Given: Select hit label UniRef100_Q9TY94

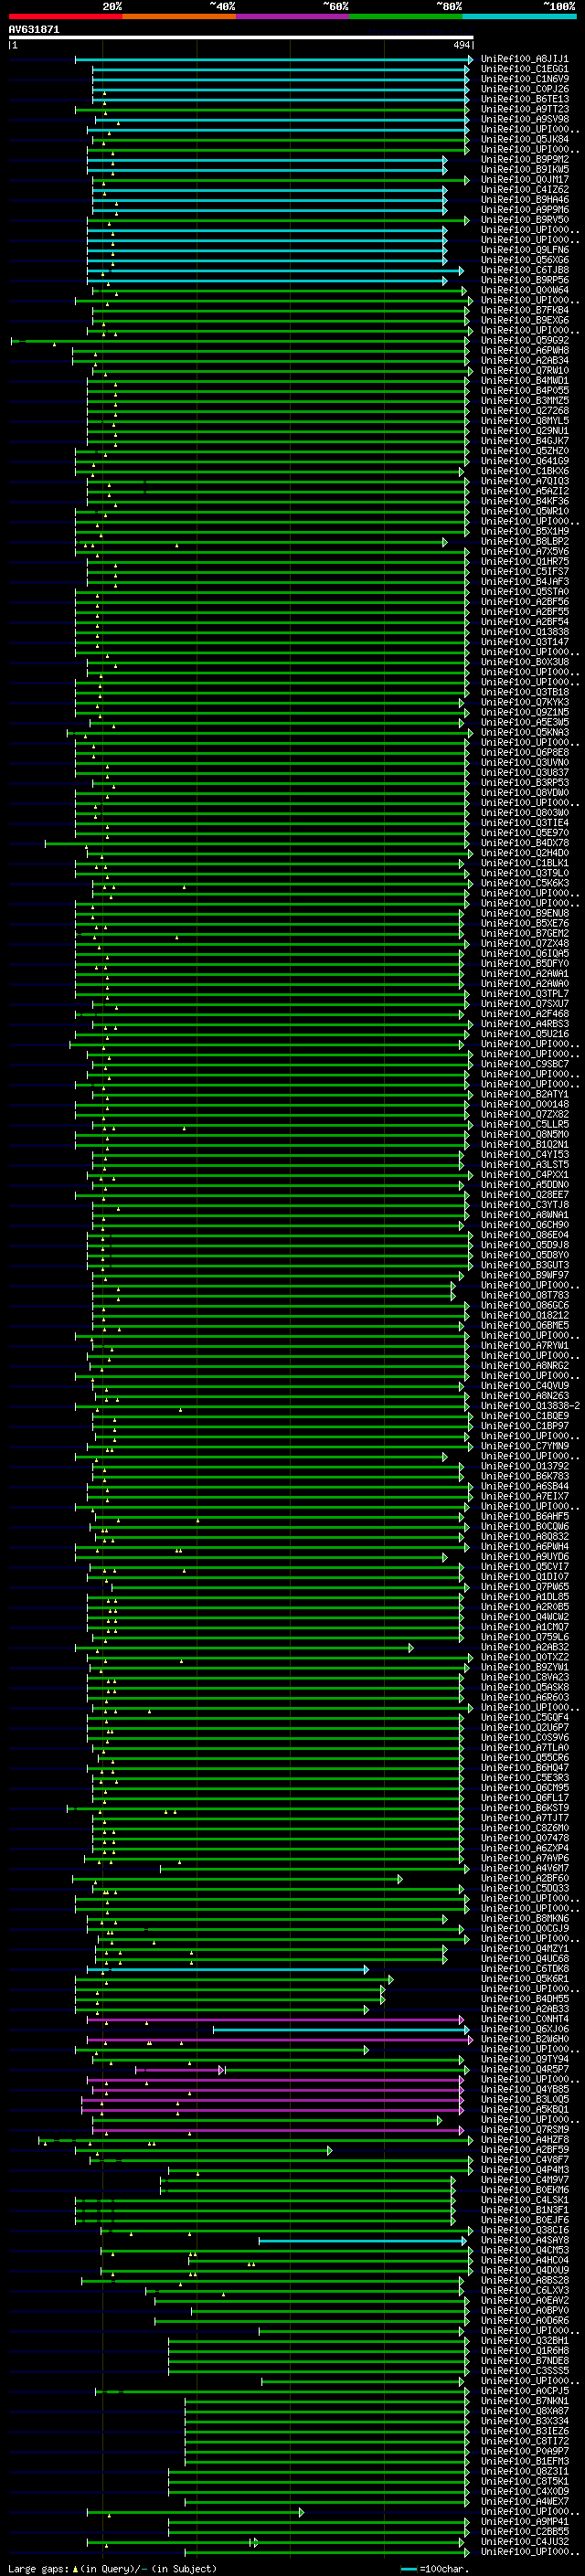Looking at the screenshot, I should (x=524, y=2059).
